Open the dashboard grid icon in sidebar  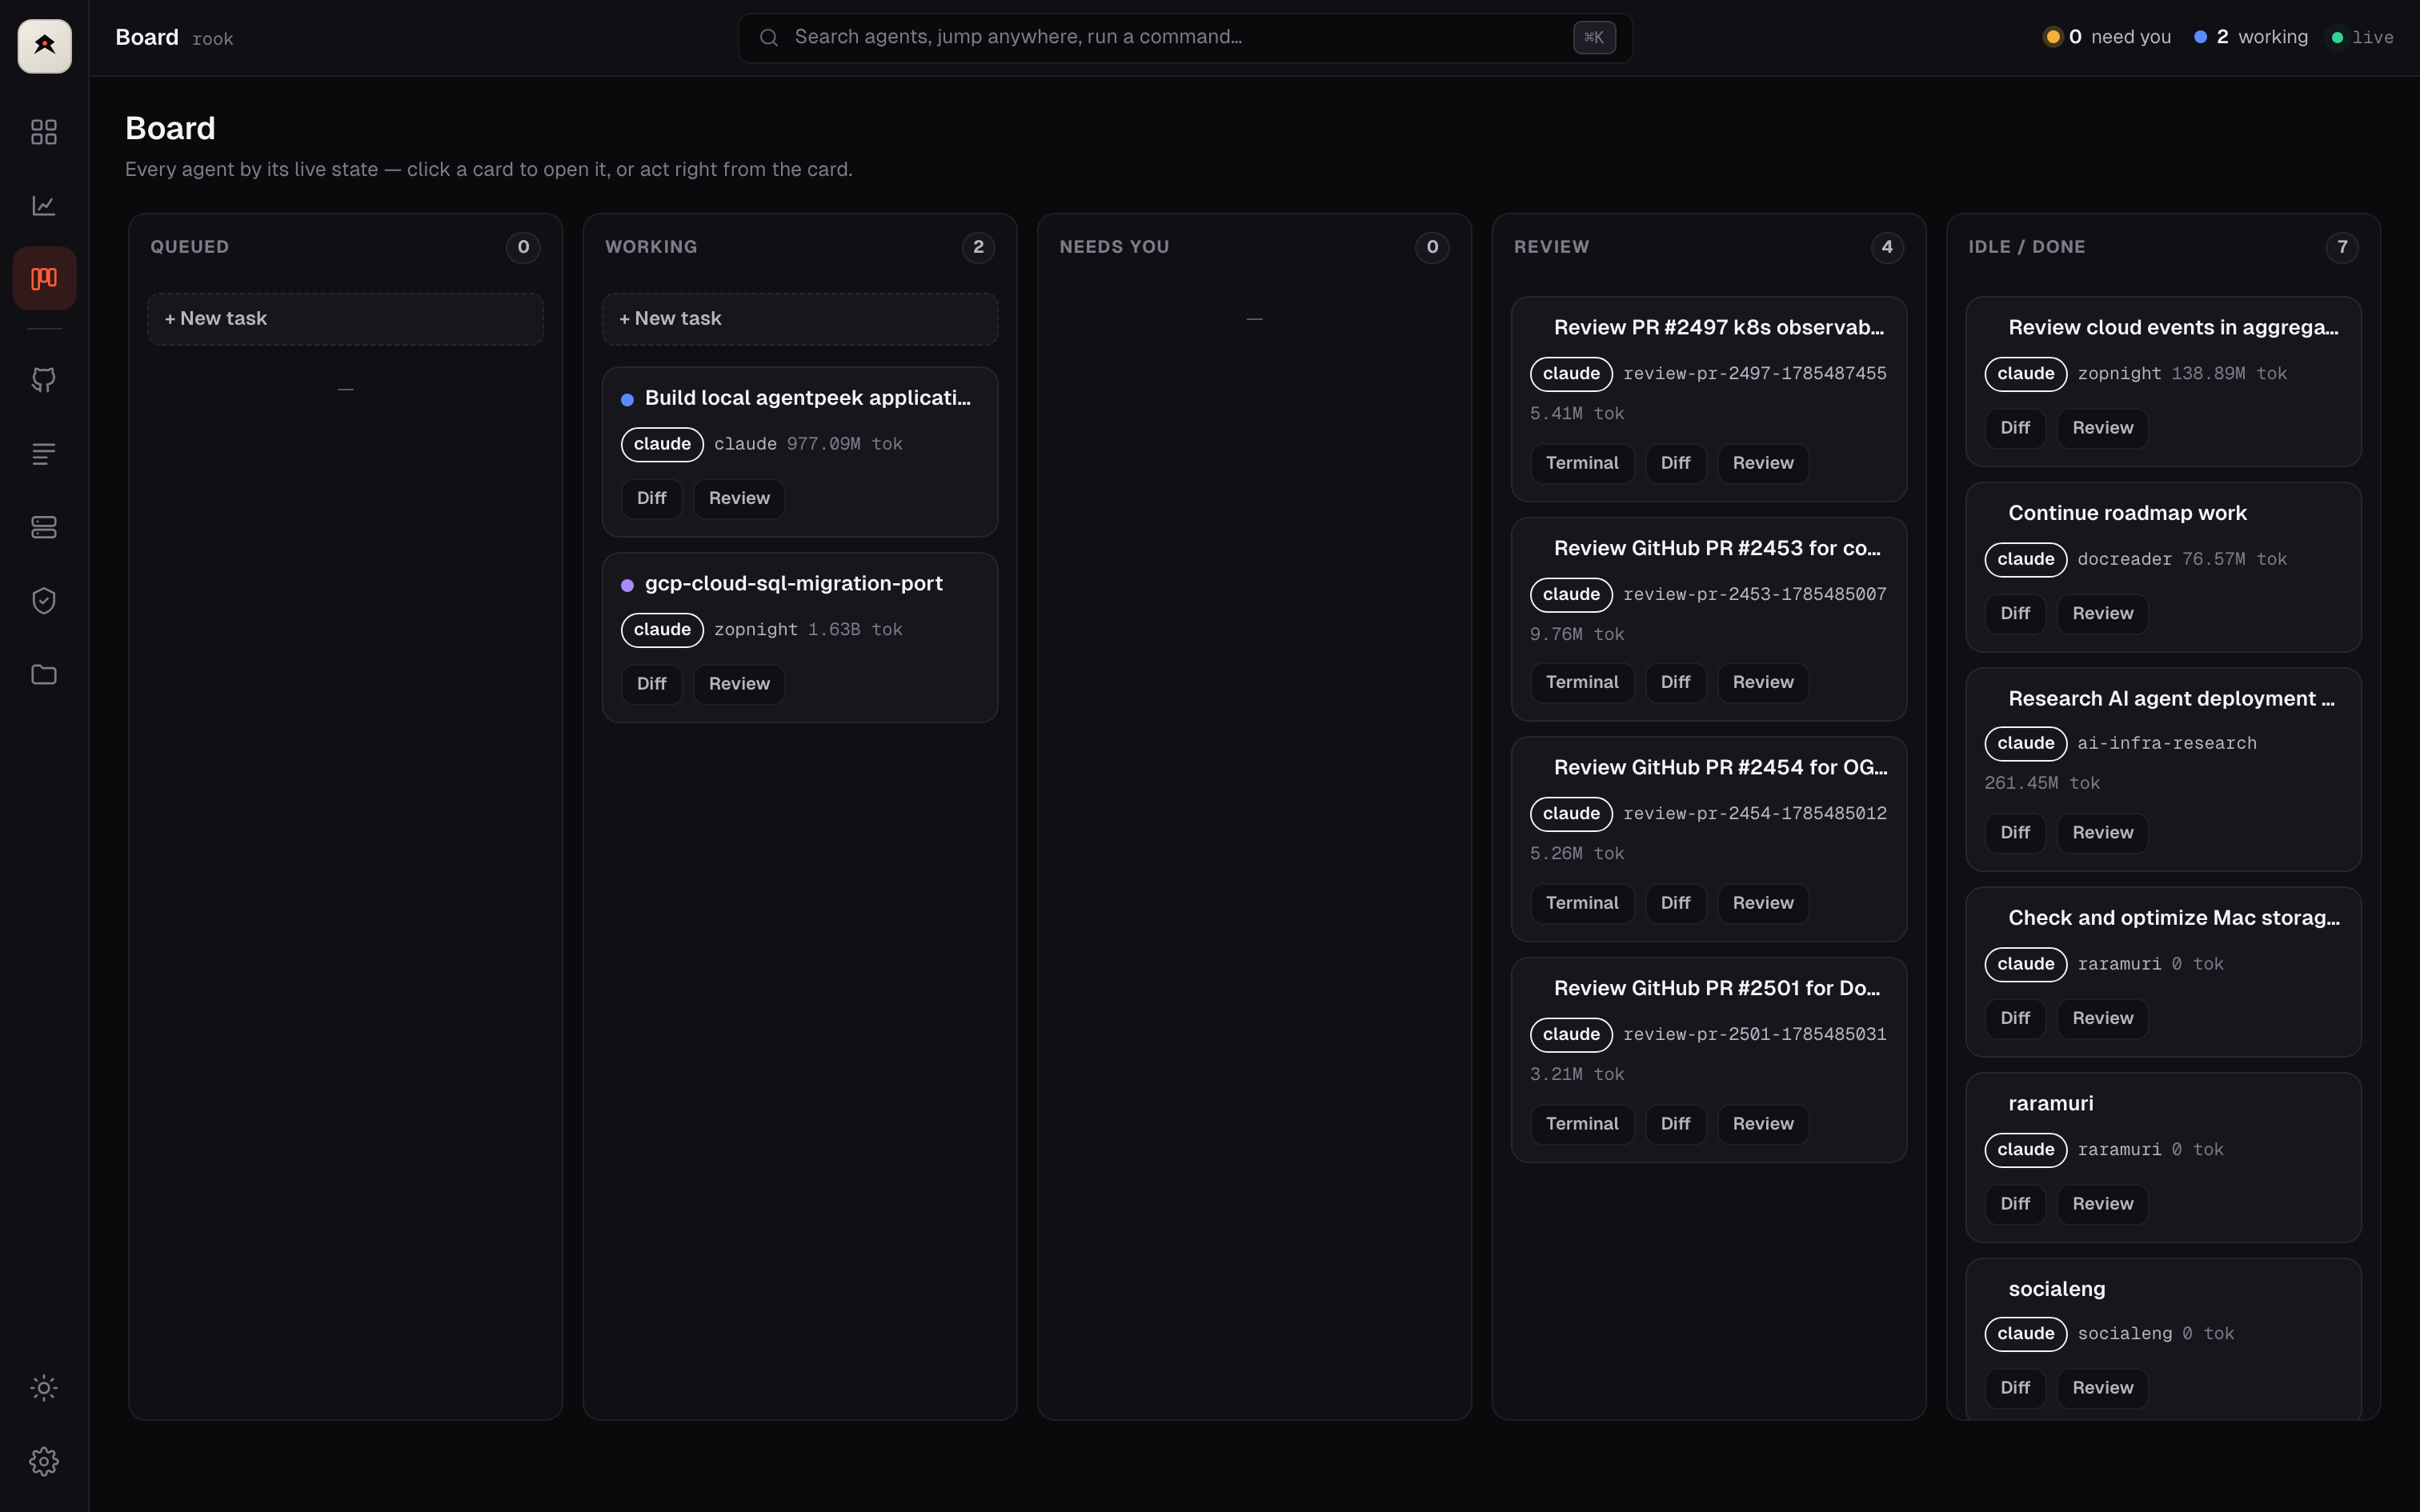(44, 132)
